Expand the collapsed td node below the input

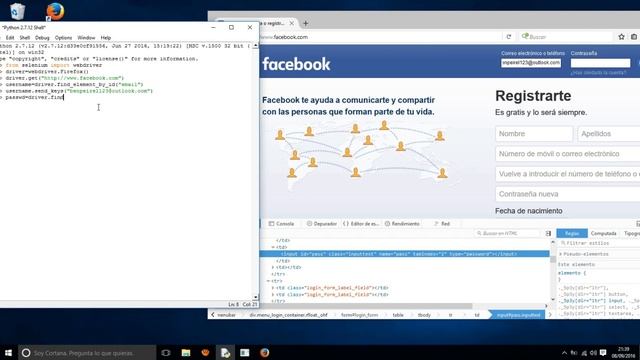[273, 267]
